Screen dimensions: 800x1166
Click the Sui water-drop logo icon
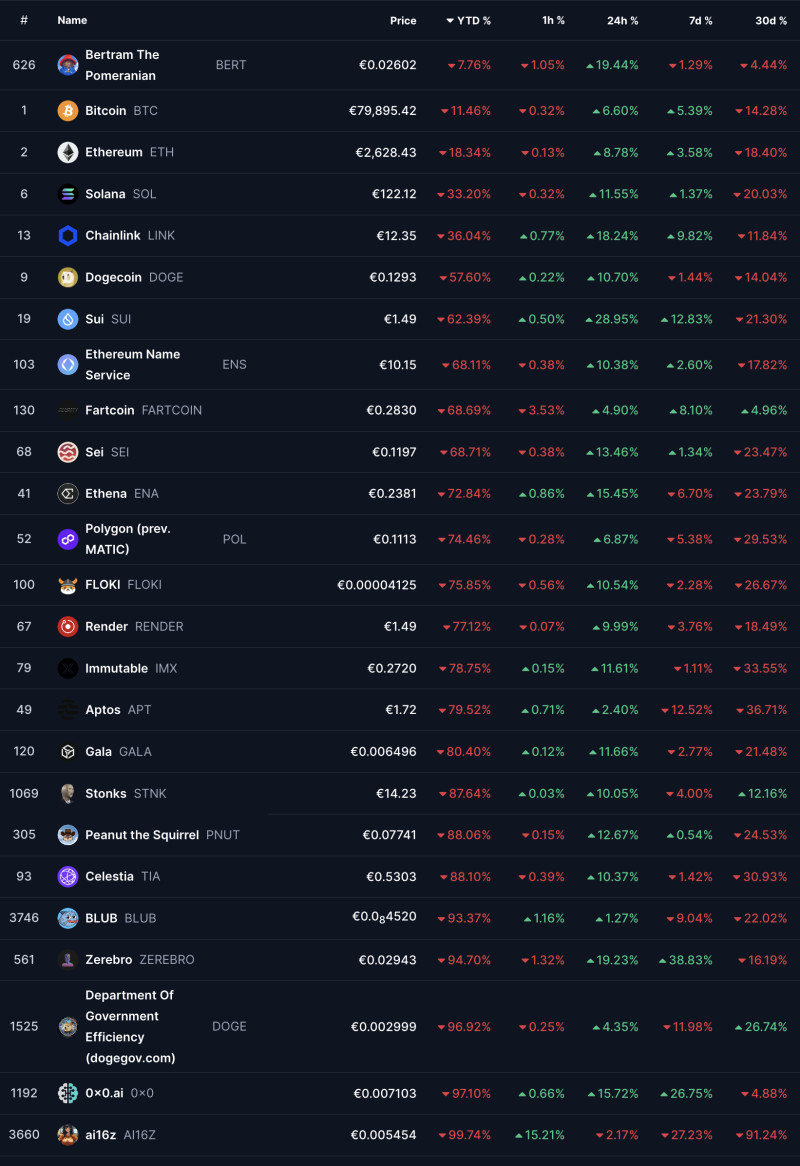click(x=68, y=319)
